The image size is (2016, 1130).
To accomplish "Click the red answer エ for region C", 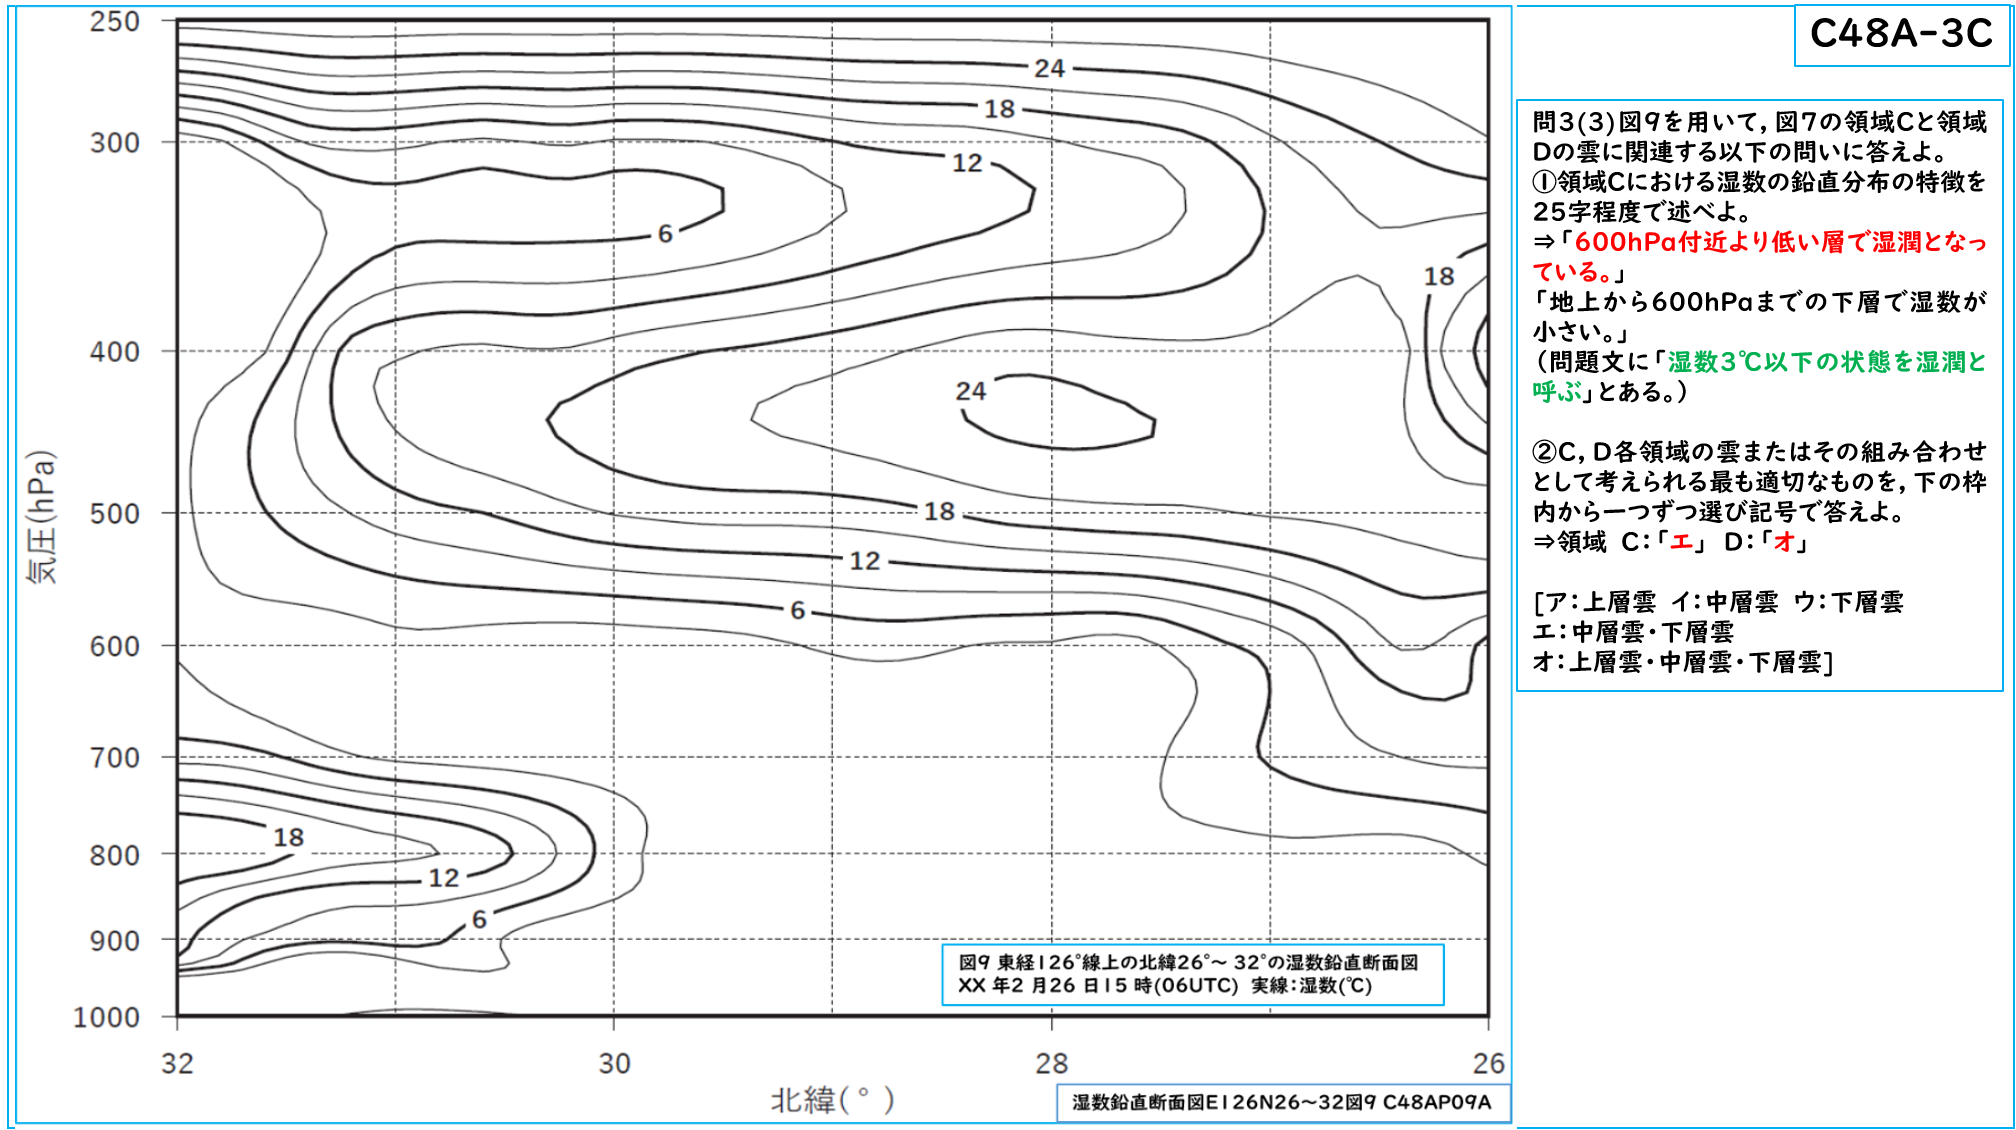I will (x=1681, y=542).
